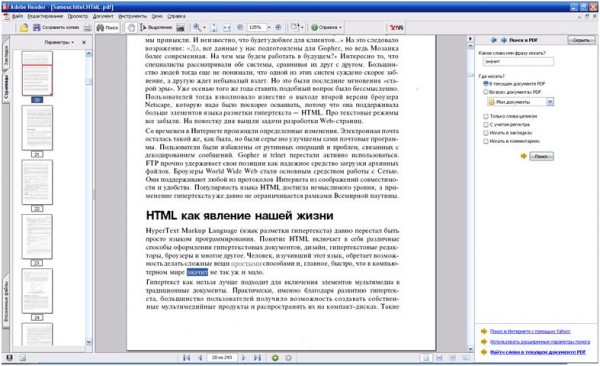Go to the last page button
The image size is (600, 366).
pos(258,358)
